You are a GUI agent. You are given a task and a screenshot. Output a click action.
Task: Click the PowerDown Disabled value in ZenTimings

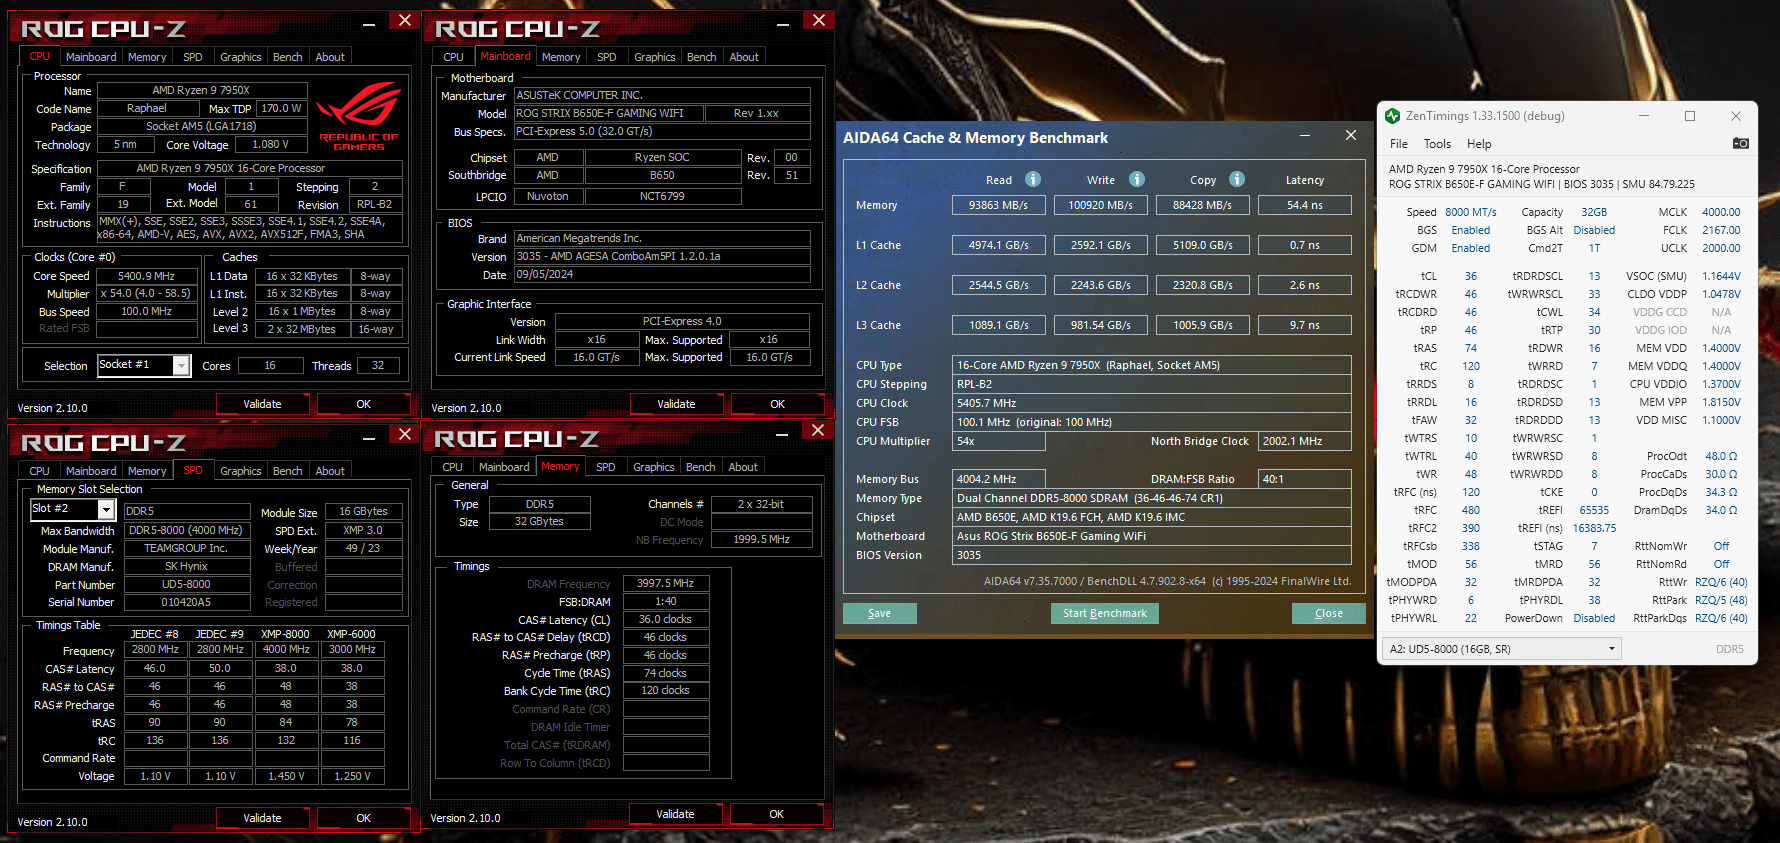coord(1594,618)
